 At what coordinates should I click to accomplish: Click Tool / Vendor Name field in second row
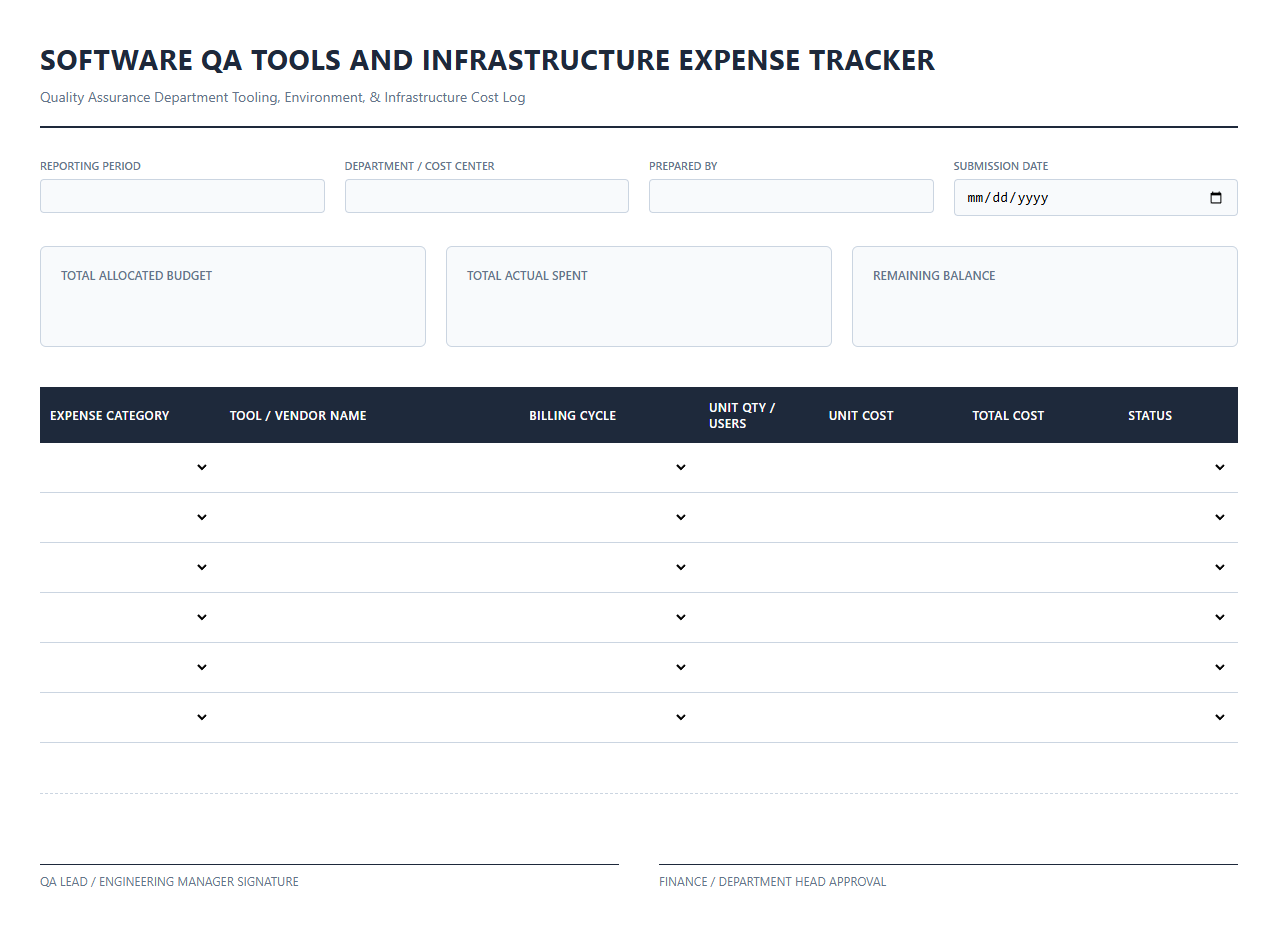click(369, 517)
